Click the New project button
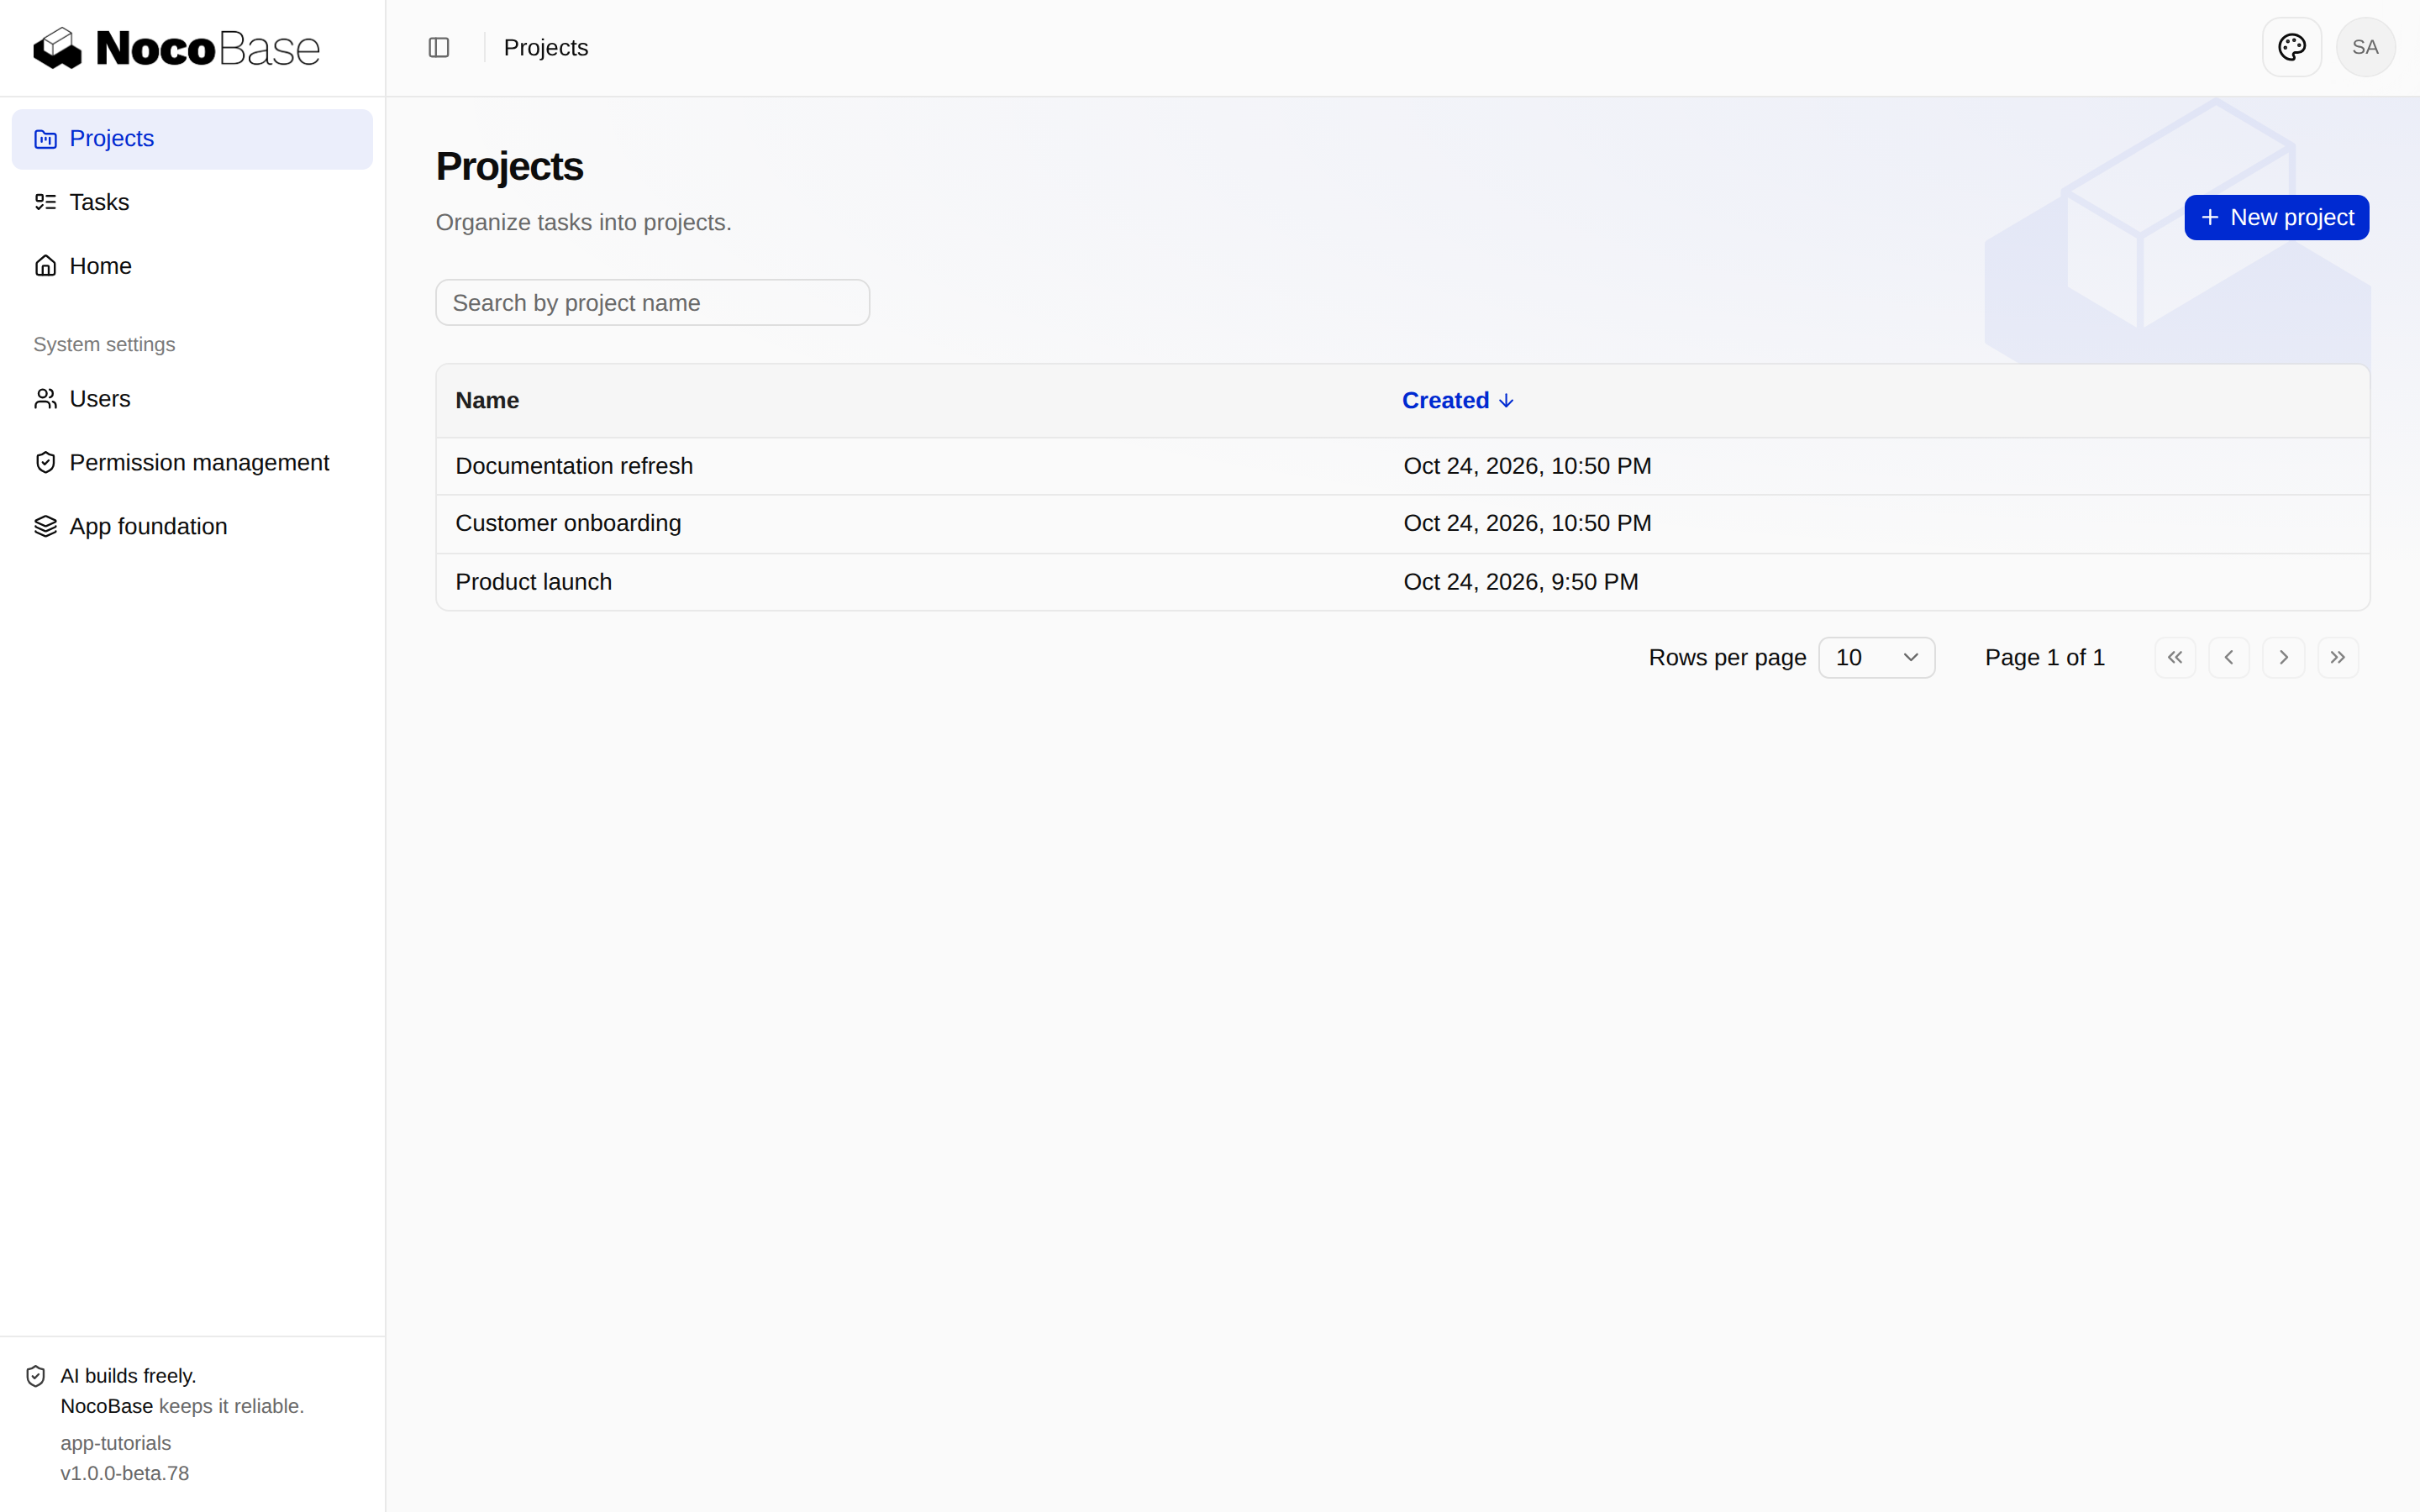 click(x=2277, y=218)
